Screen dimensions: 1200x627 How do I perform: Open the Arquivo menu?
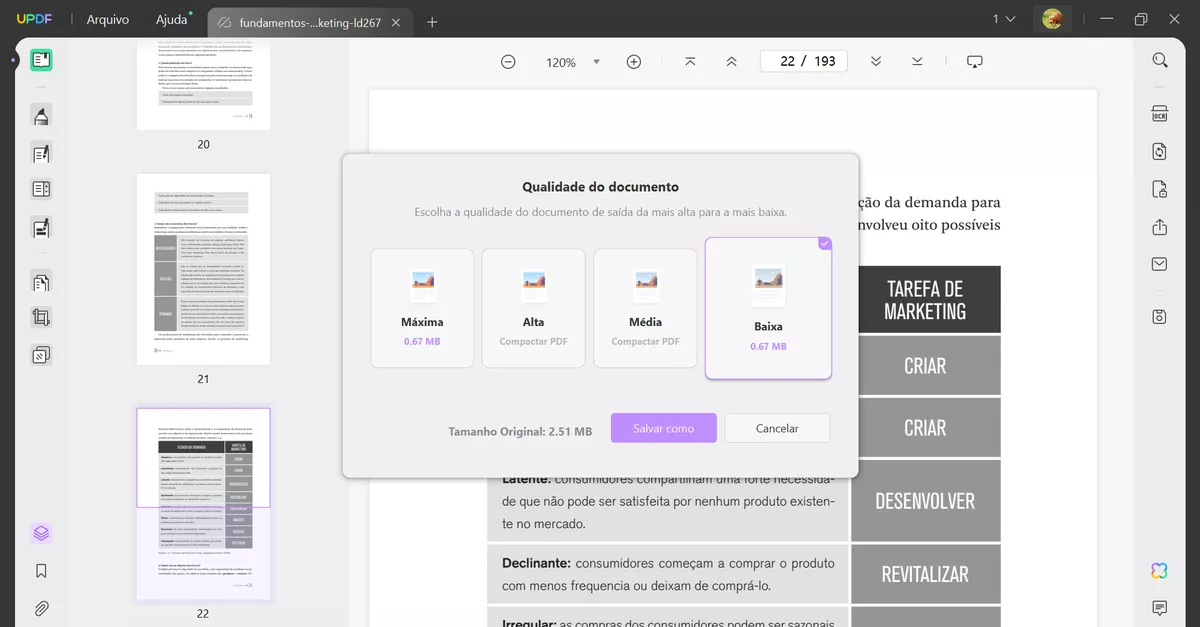pos(107,18)
